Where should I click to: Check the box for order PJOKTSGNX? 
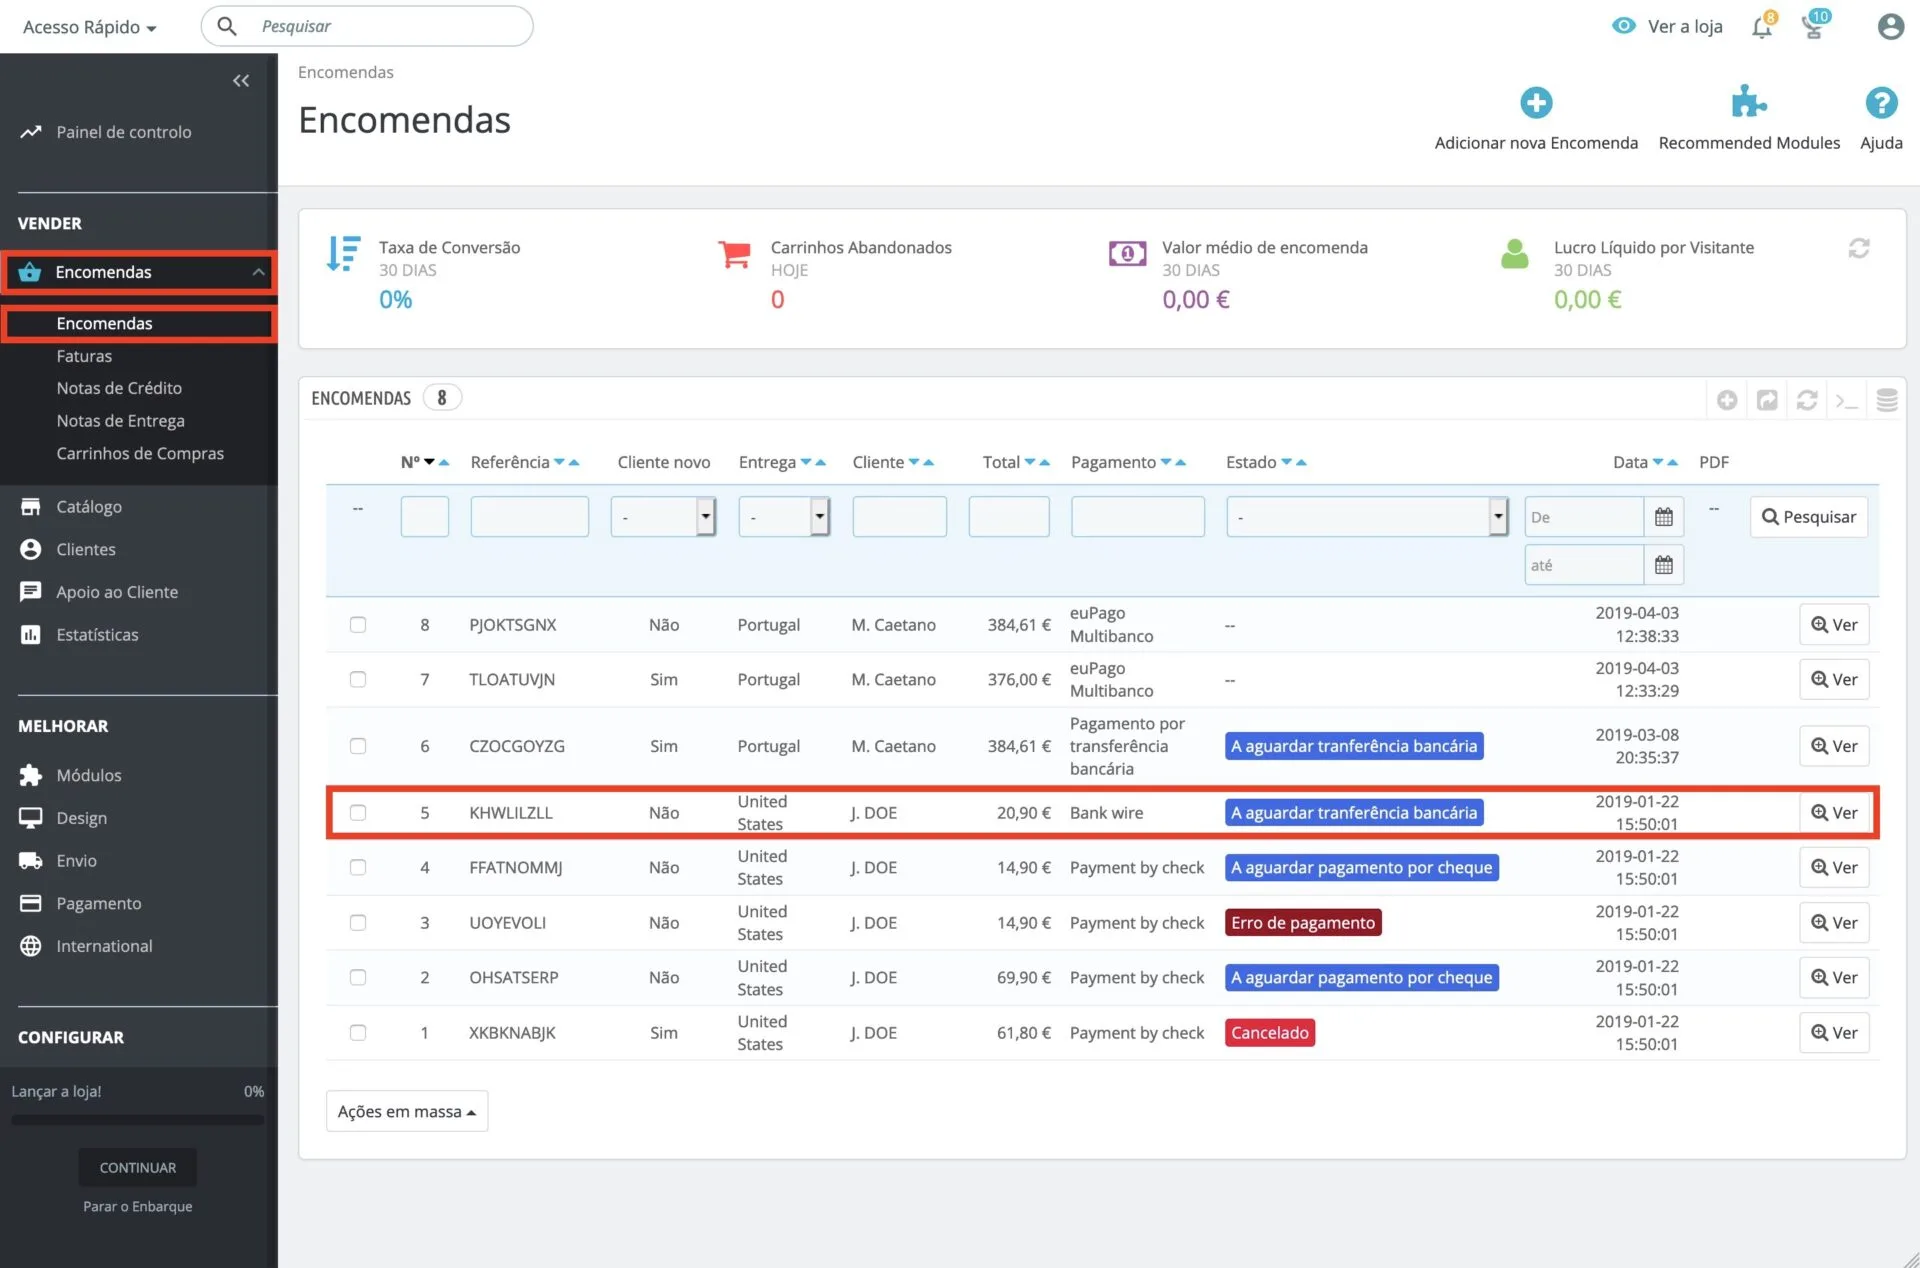pos(358,625)
